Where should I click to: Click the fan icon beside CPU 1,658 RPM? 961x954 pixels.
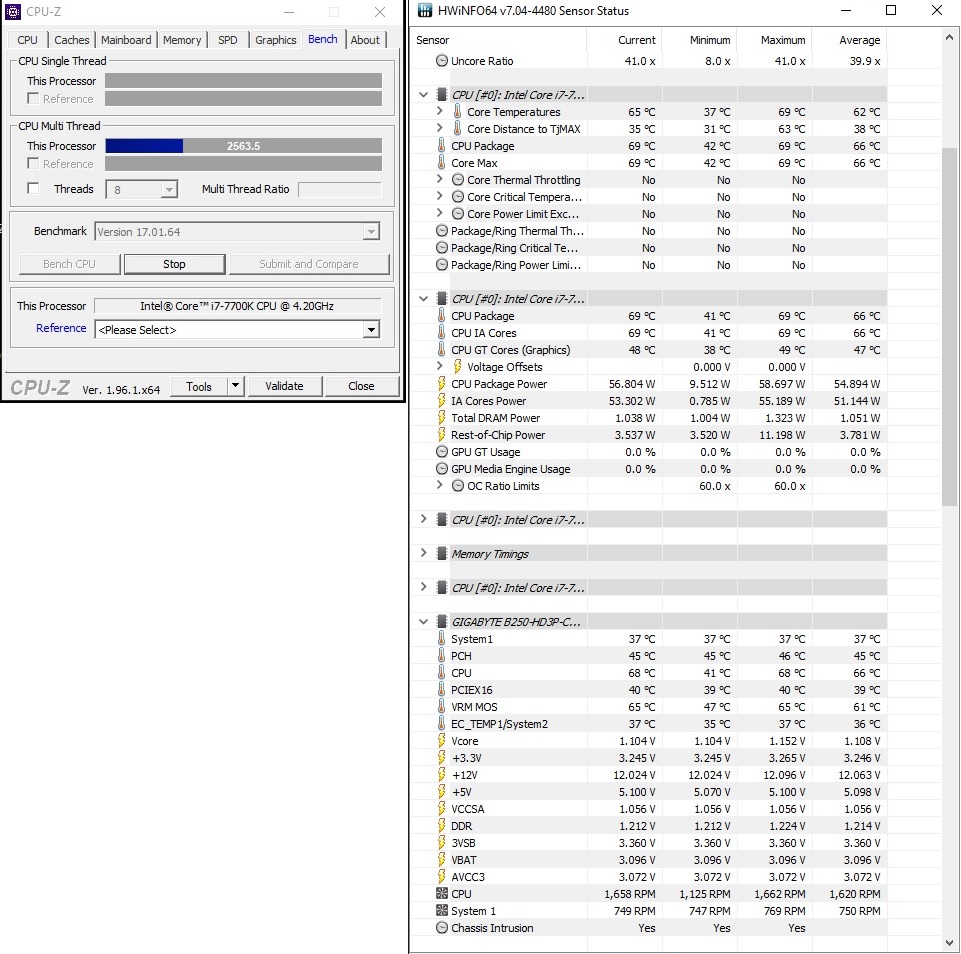(441, 893)
